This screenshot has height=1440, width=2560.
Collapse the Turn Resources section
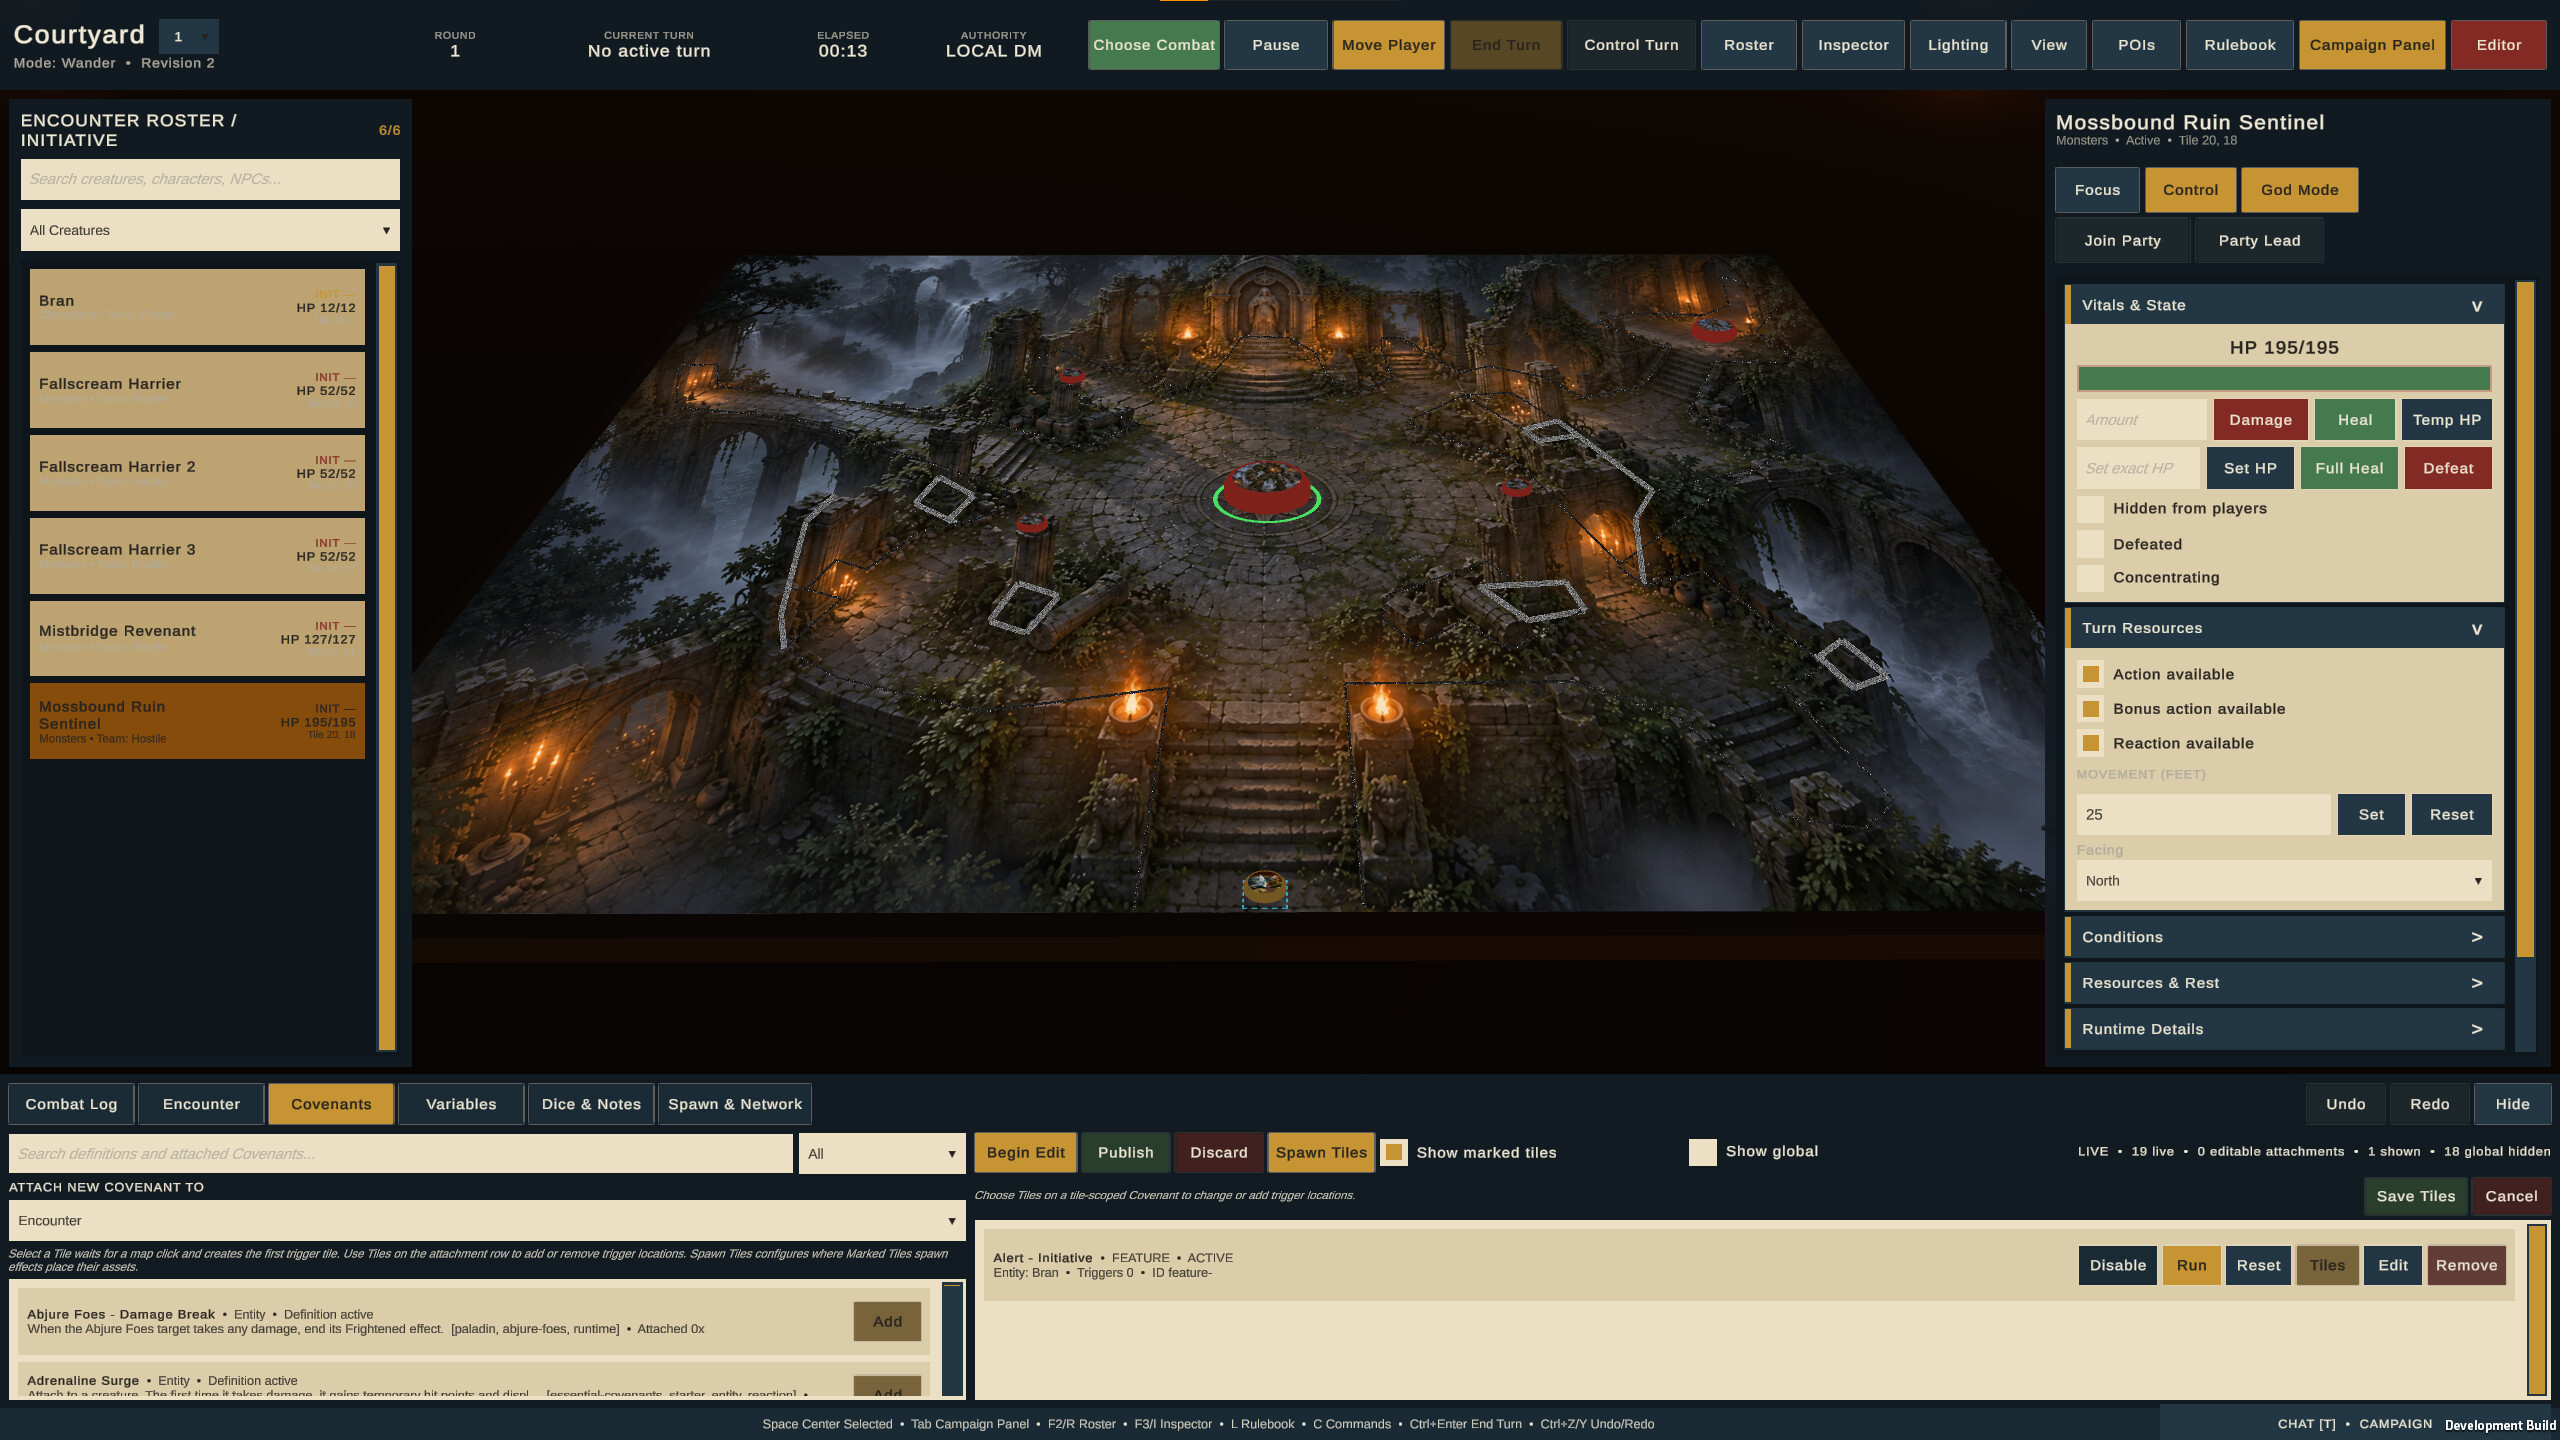tap(2284, 628)
